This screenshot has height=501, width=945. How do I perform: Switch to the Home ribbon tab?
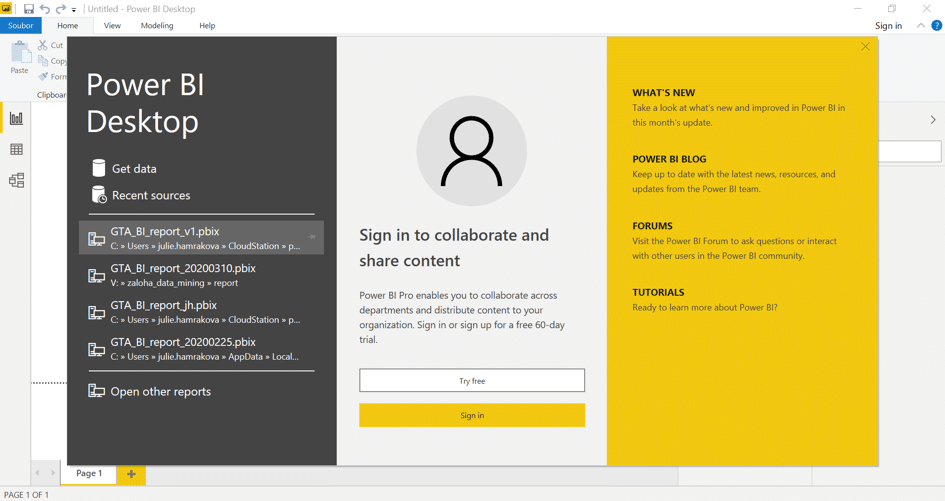(x=68, y=25)
